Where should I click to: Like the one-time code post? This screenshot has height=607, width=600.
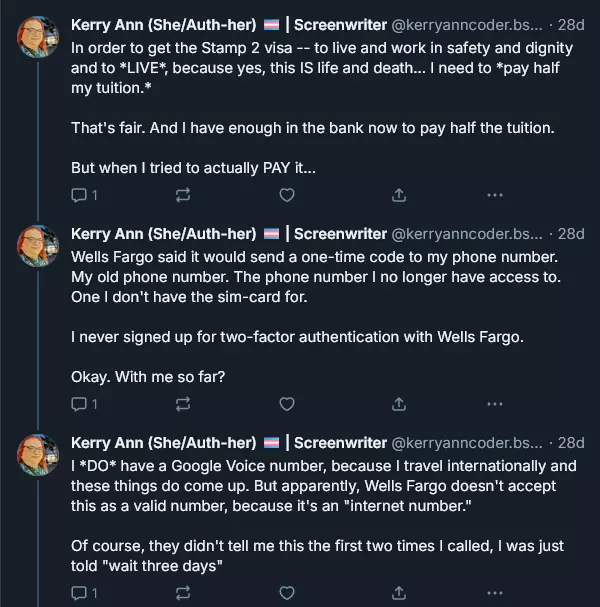point(287,404)
